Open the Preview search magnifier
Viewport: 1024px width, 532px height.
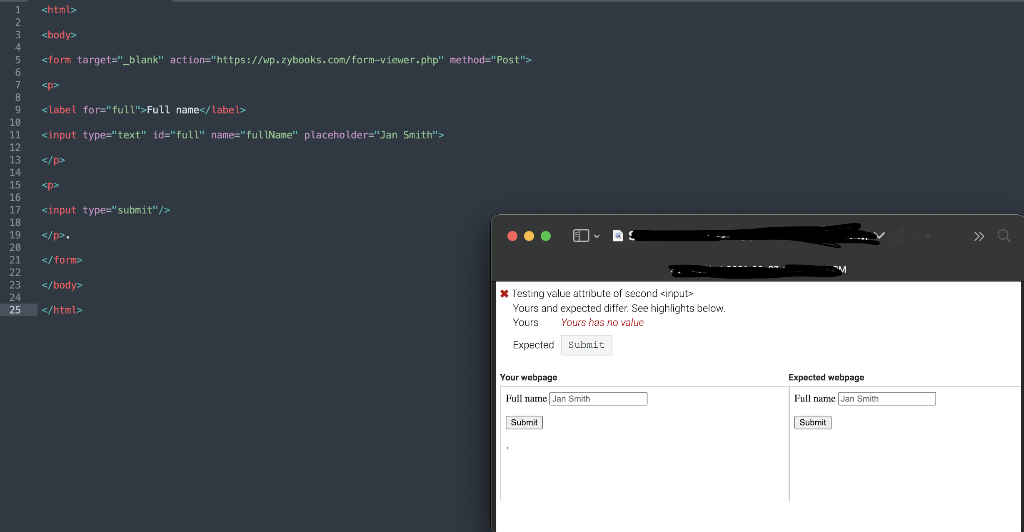[x=1004, y=236]
